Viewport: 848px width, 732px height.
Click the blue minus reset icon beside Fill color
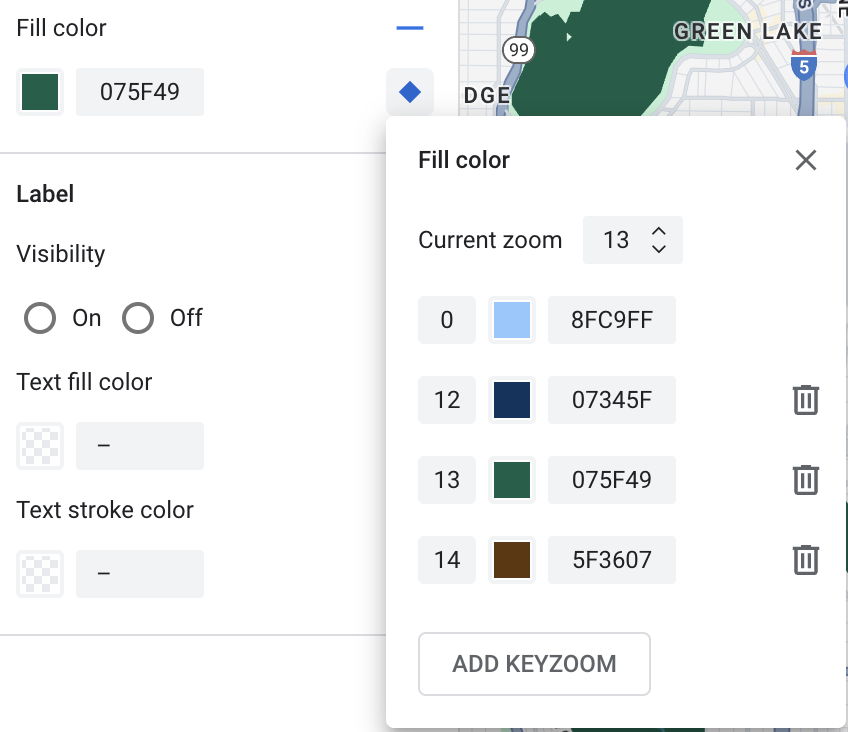410,28
